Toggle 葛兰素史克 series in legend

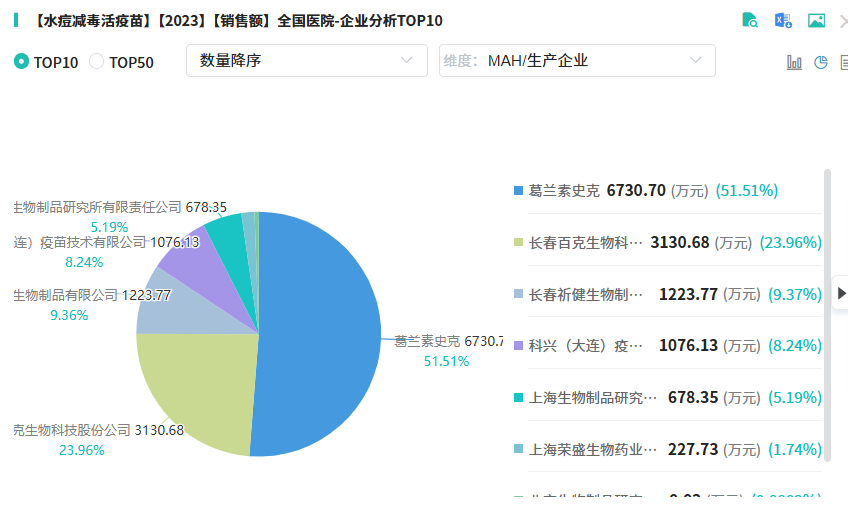coord(564,191)
